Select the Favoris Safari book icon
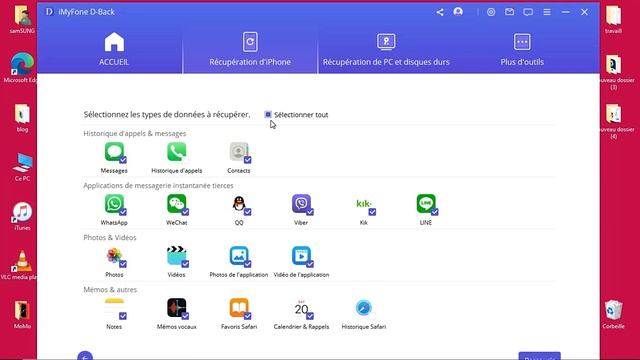Viewport: 640px width, 360px height. [239, 308]
